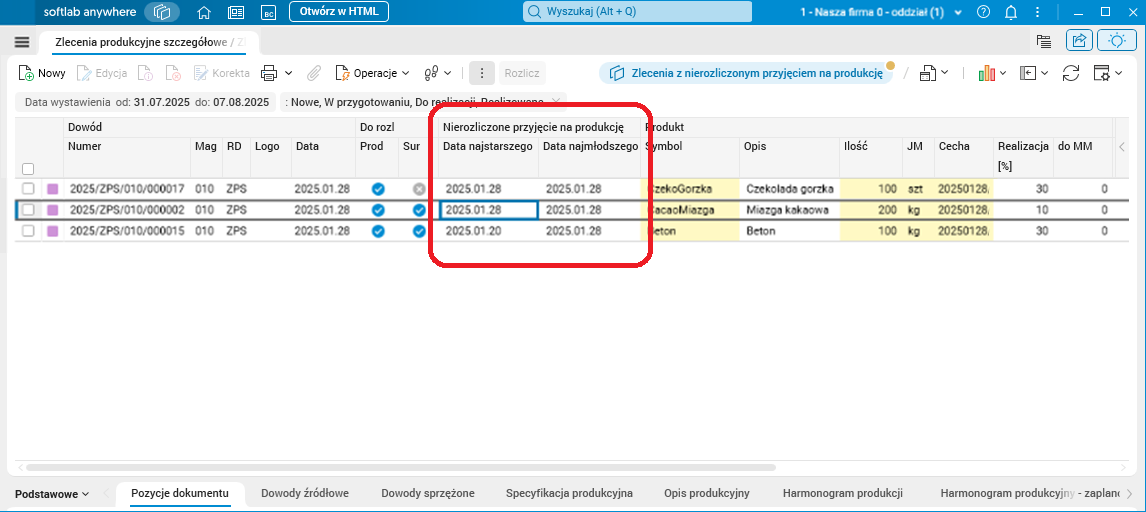The width and height of the screenshot is (1146, 512).
Task: Create a new document with Nowy
Action: point(42,73)
